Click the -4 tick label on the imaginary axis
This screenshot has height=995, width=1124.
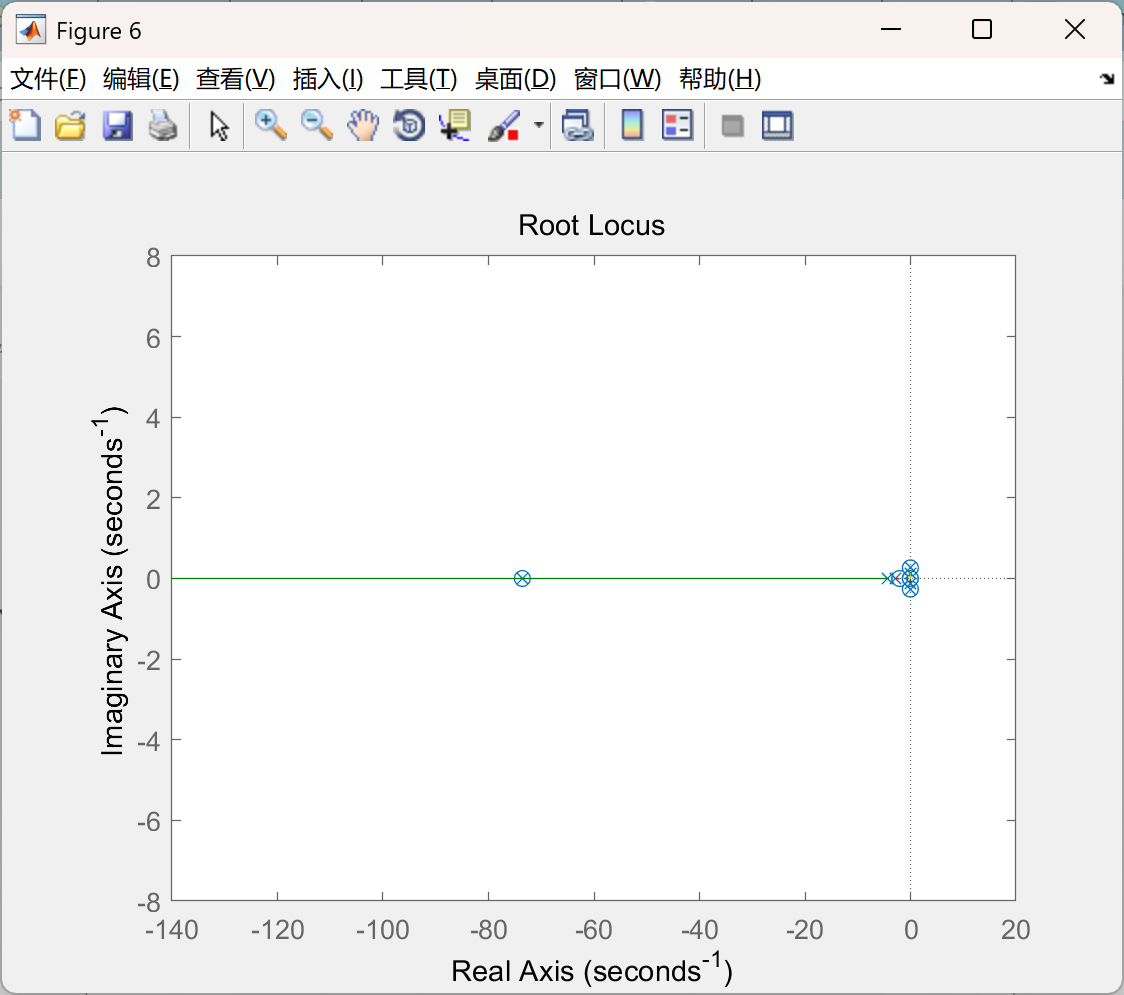(149, 741)
